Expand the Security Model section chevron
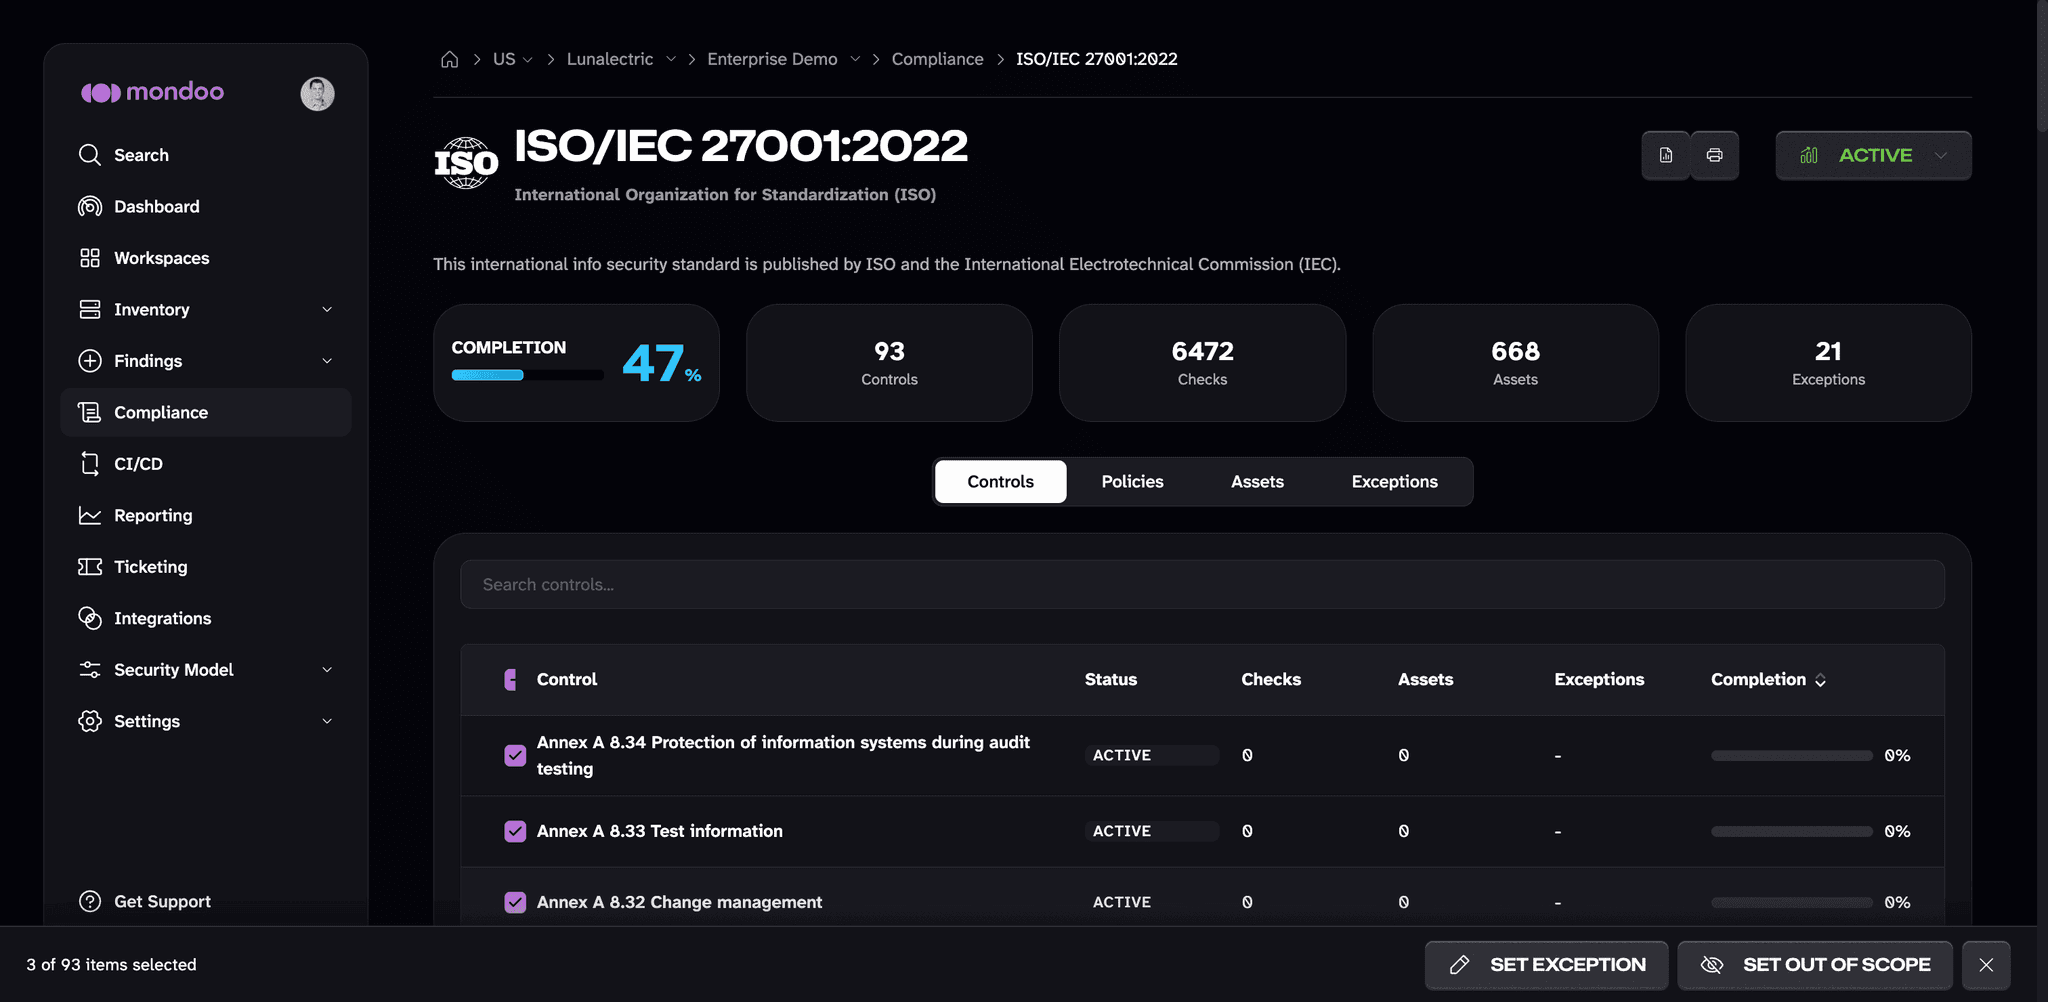This screenshot has height=1002, width=2048. (x=327, y=670)
